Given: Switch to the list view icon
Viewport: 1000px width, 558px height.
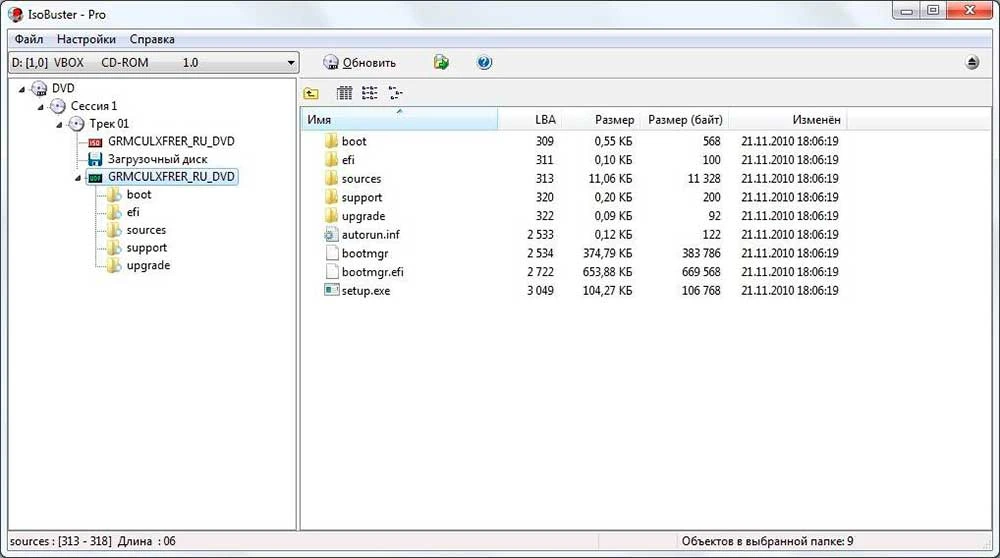Looking at the screenshot, I should tap(369, 94).
